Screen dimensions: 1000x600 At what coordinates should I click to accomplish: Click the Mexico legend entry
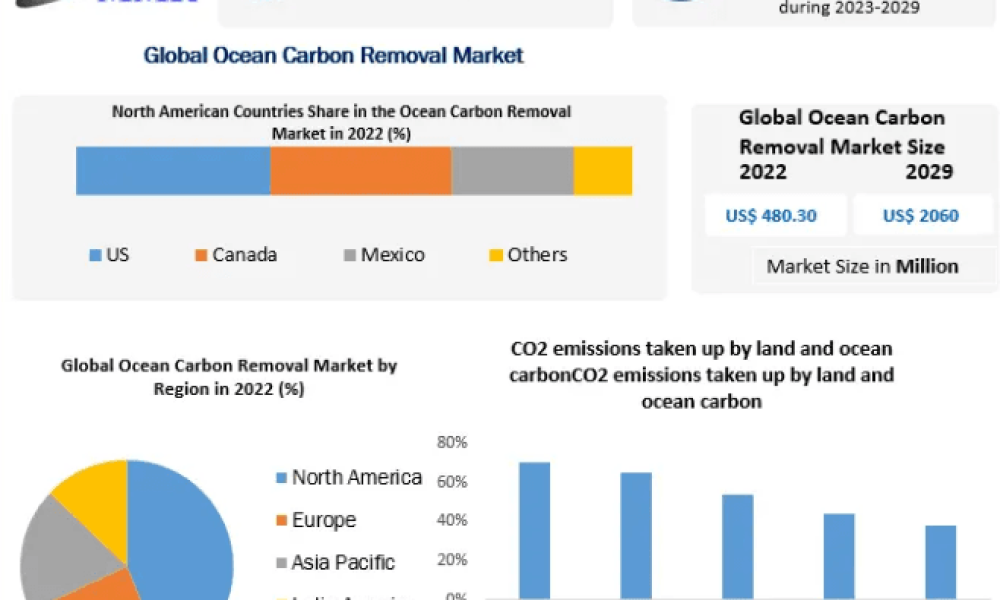(384, 255)
